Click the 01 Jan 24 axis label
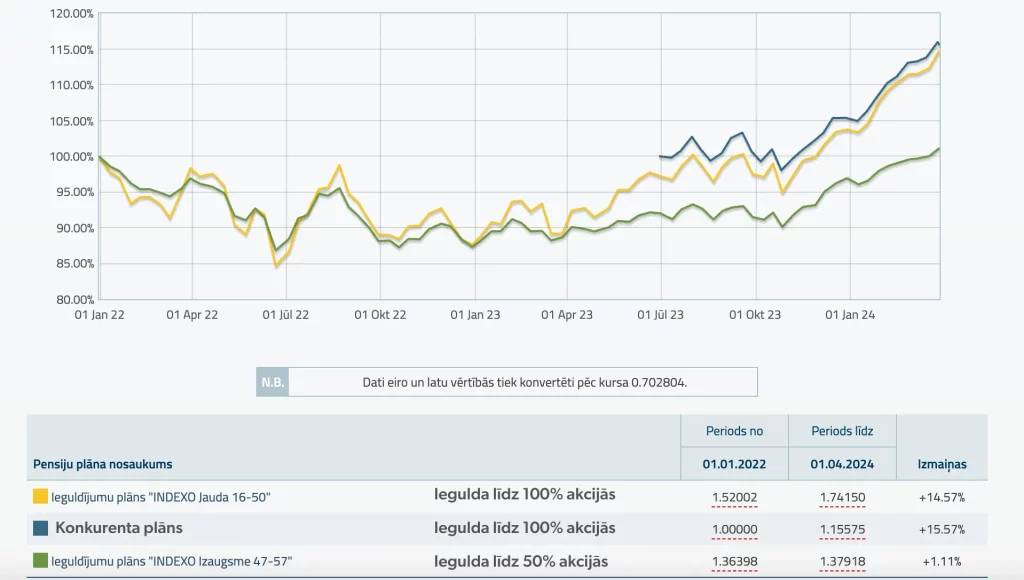Viewport: 1024px width, 580px height. click(850, 315)
